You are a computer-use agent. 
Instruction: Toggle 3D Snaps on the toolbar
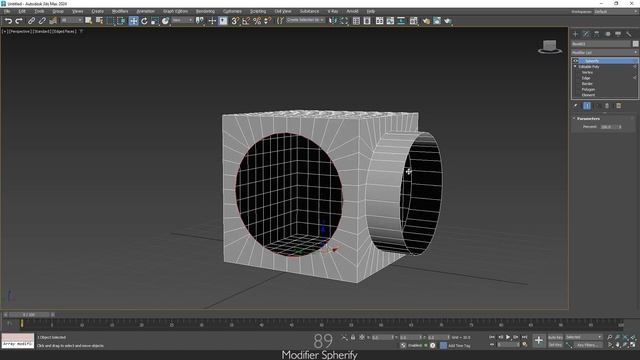tap(235, 21)
